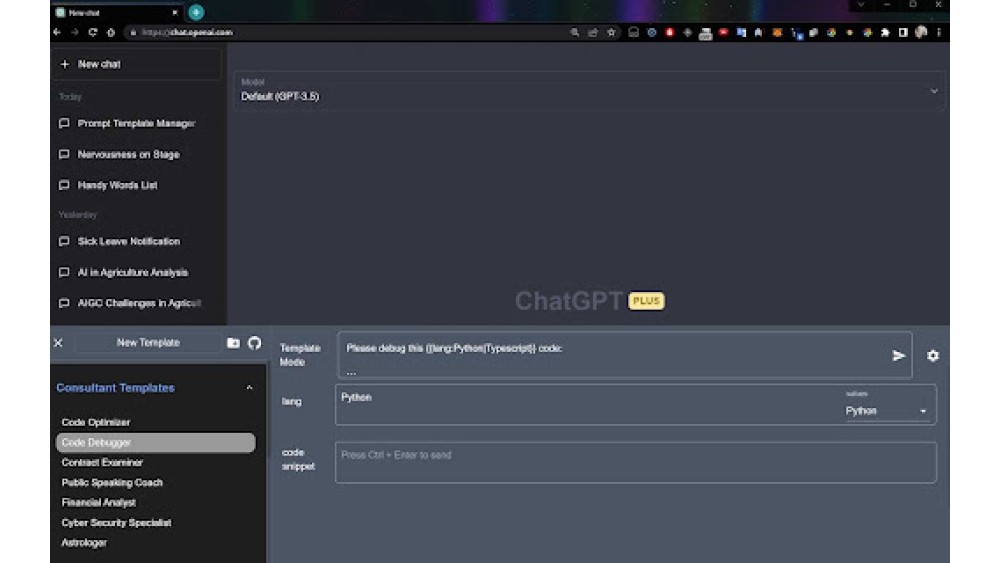
Task: Expand the Model selection dropdown
Action: (x=589, y=91)
